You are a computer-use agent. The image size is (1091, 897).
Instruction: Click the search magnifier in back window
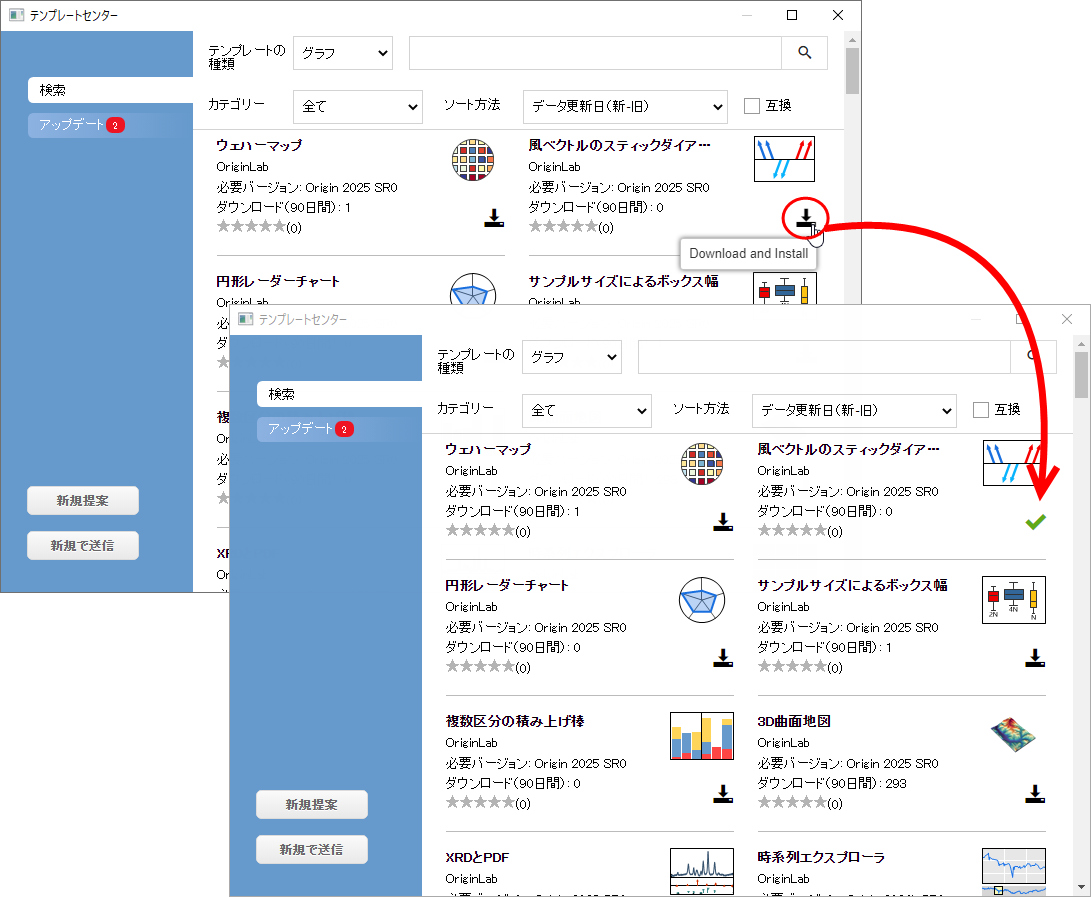tap(804, 53)
